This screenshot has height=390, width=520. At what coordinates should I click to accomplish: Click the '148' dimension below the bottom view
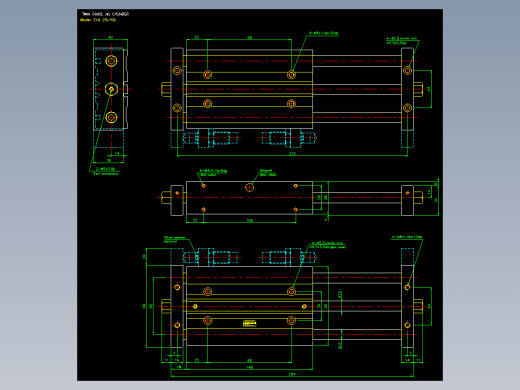pyautogui.click(x=249, y=367)
